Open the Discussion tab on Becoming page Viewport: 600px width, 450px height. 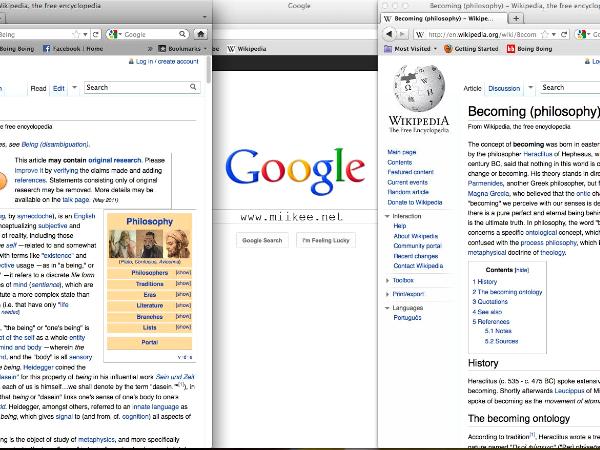click(504, 88)
